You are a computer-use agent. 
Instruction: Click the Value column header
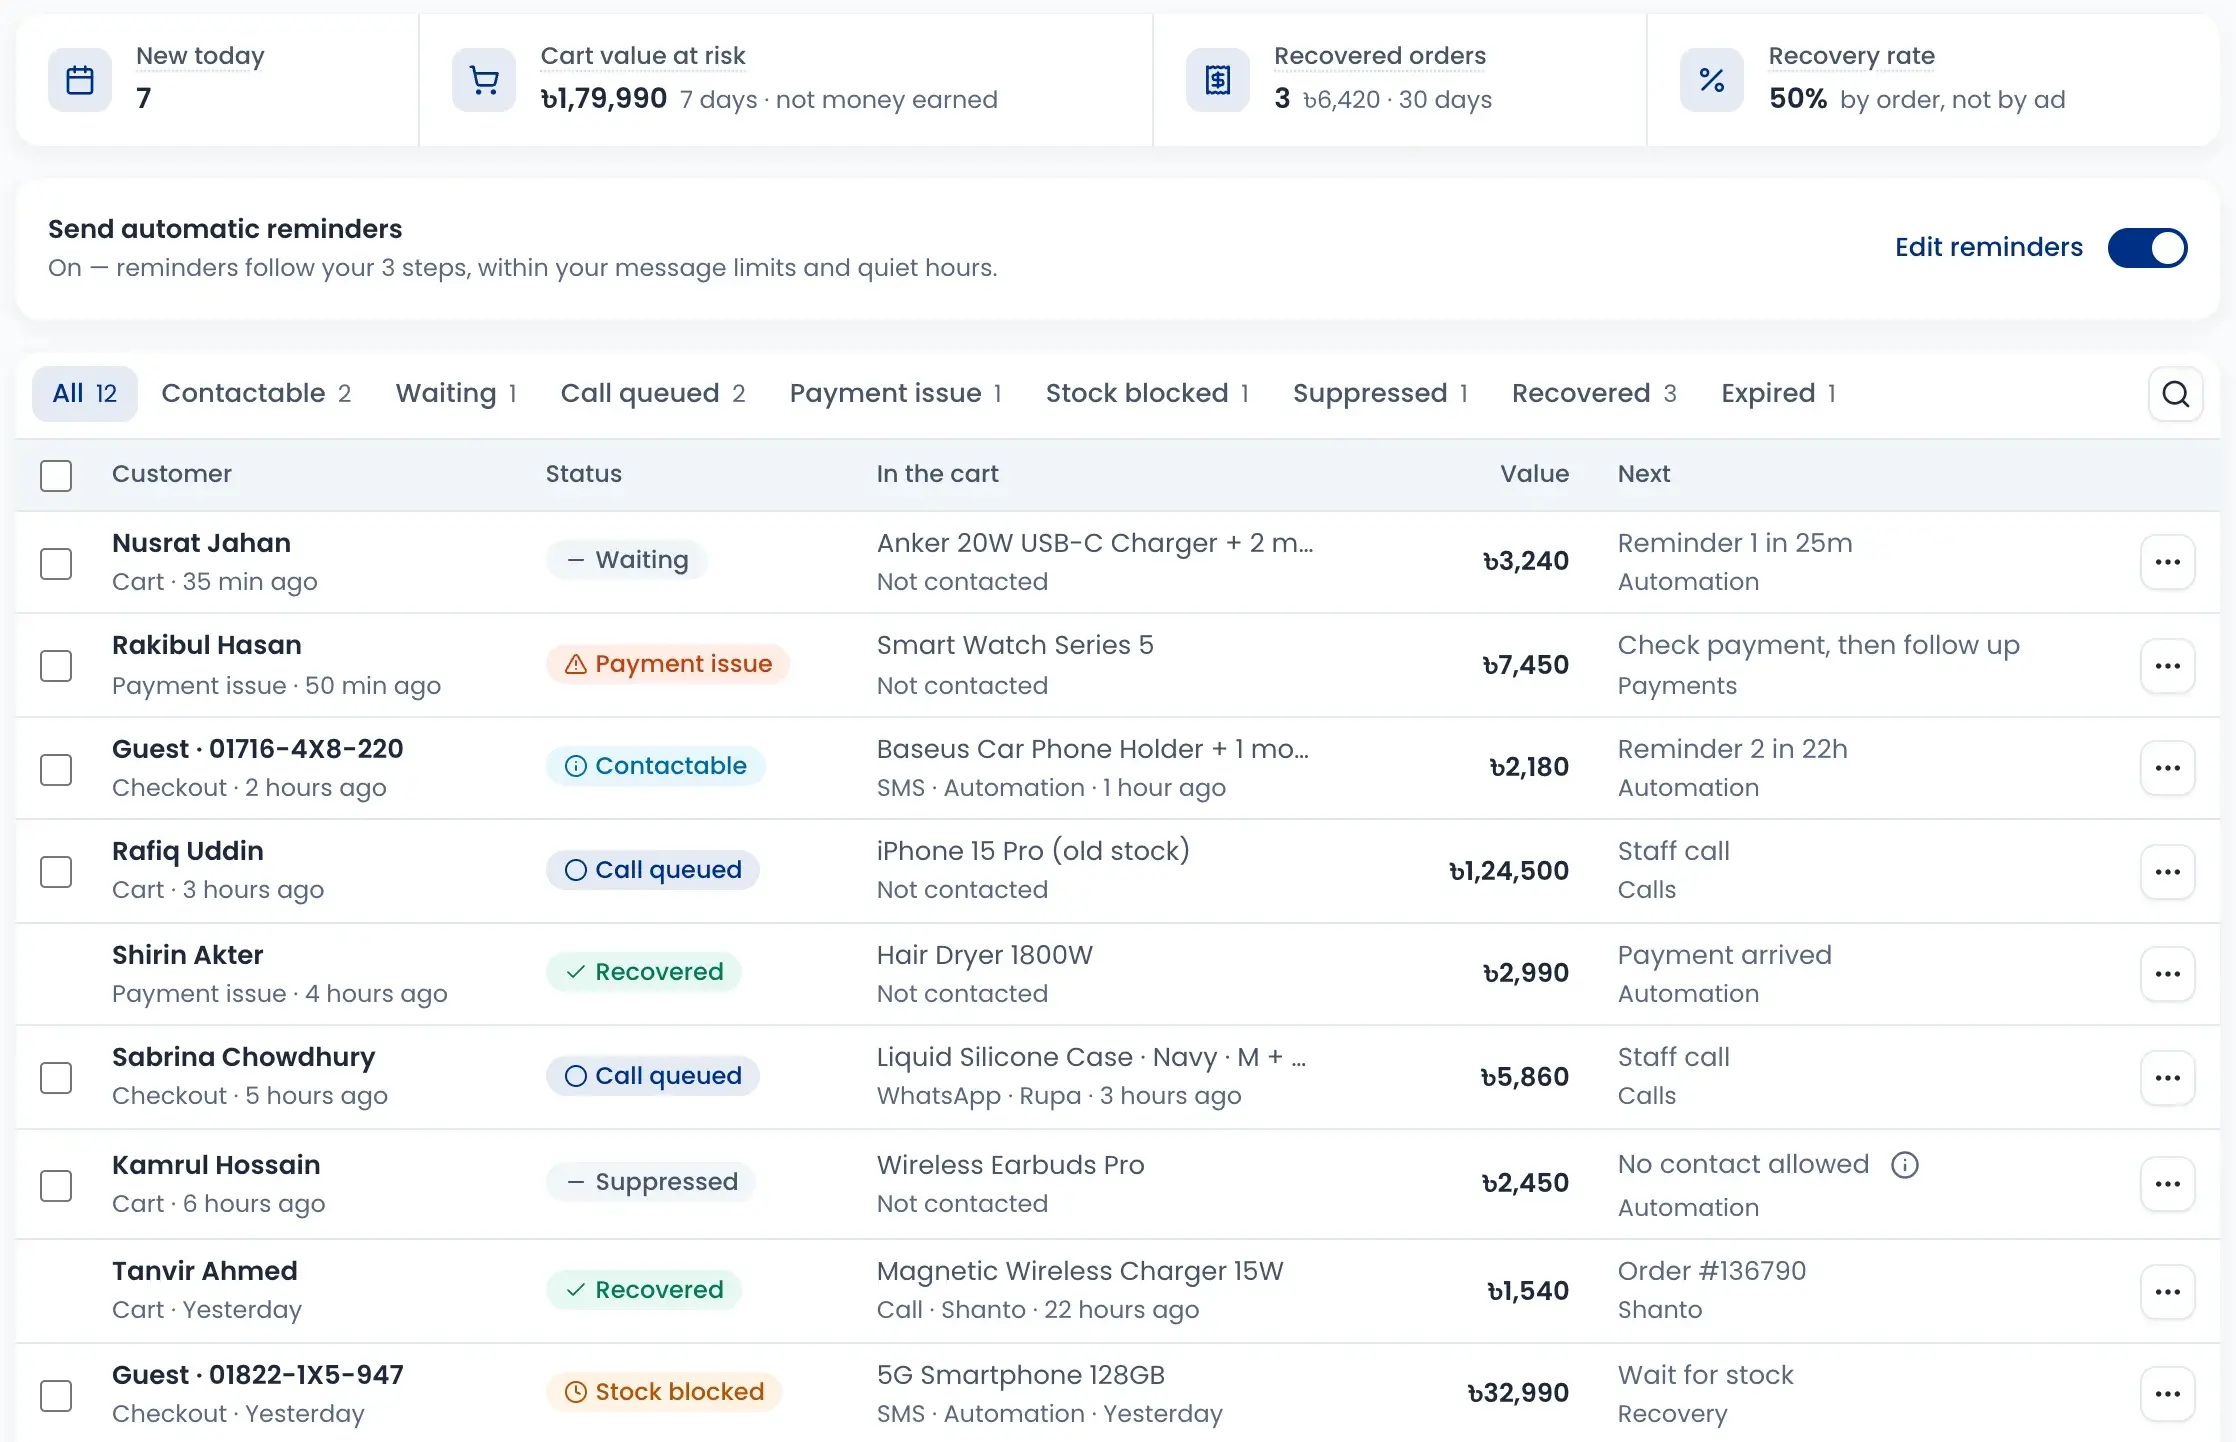[x=1534, y=474]
